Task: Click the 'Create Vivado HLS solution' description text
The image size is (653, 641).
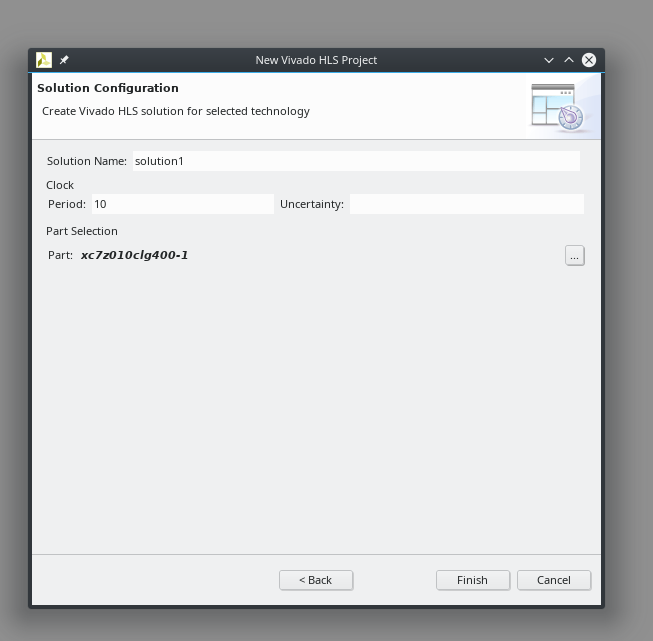Action: point(176,111)
